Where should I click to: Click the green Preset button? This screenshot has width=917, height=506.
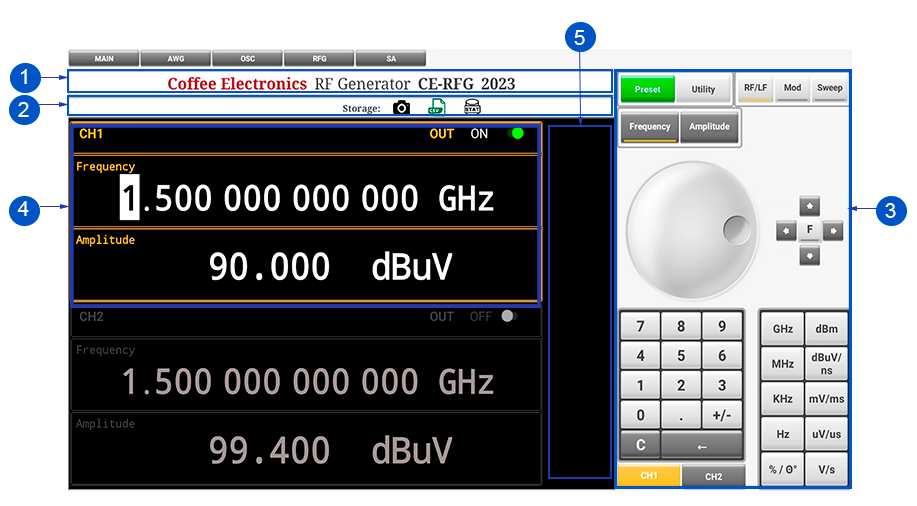coord(647,90)
